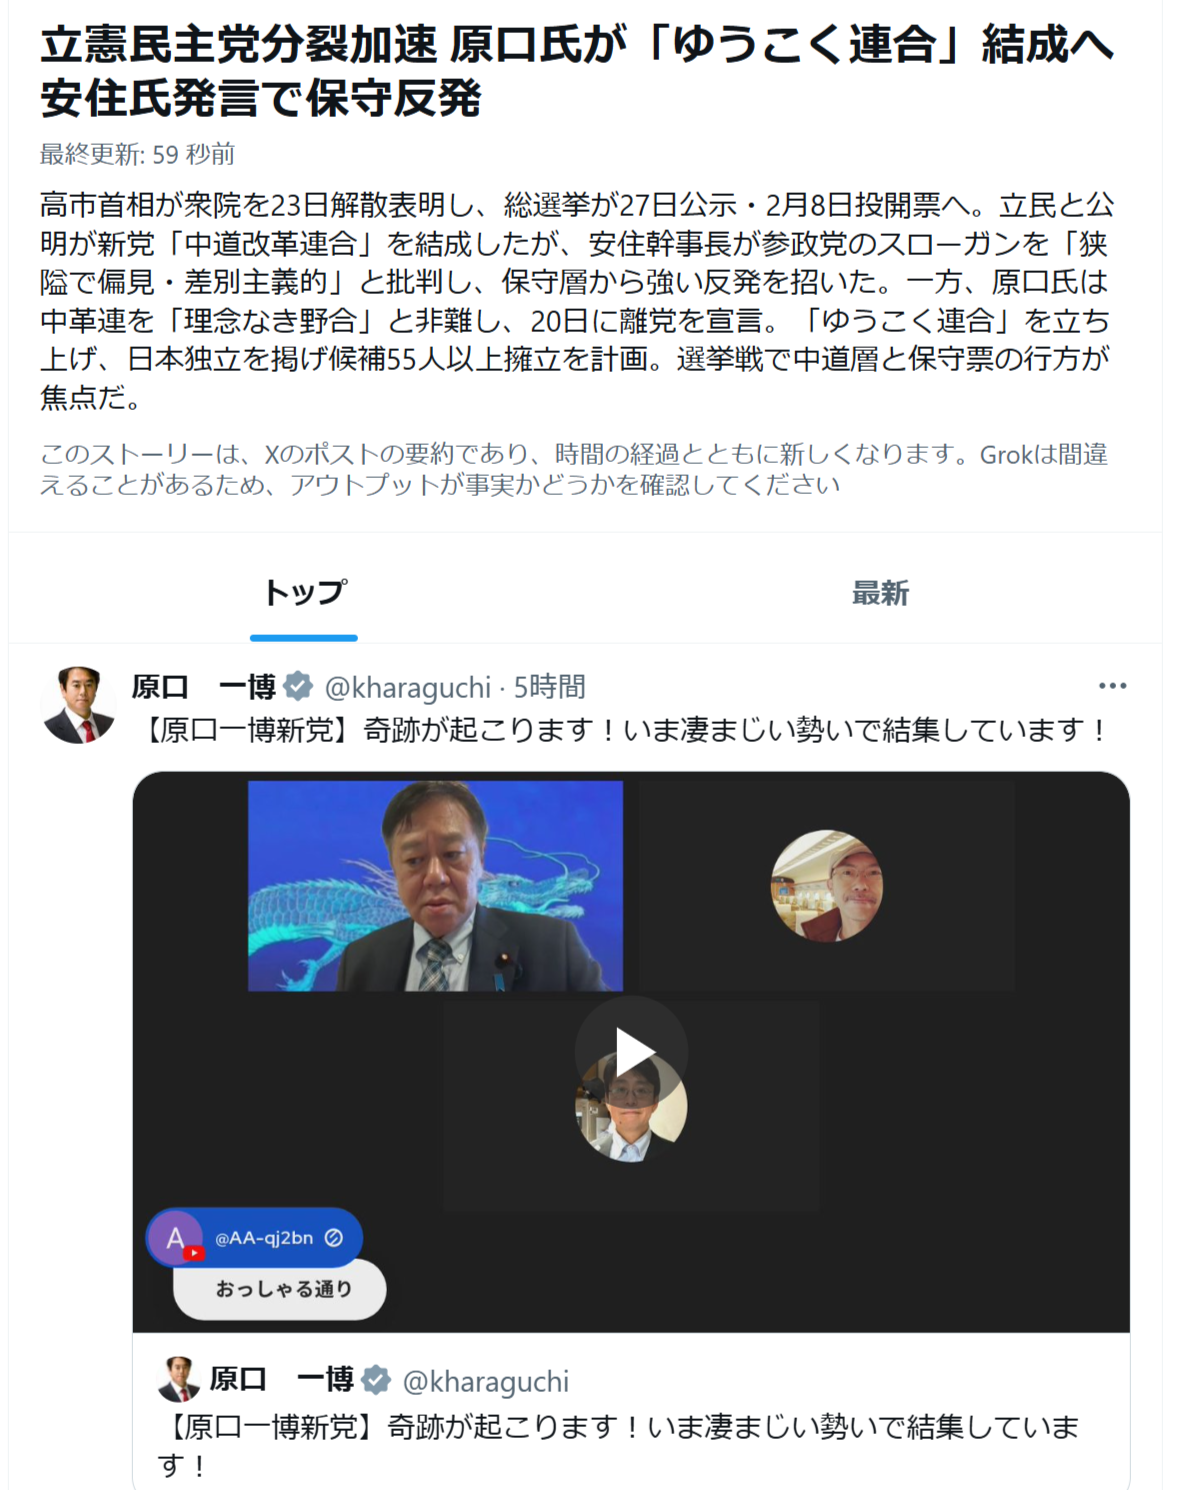Switch to the 最新 tab

[880, 593]
